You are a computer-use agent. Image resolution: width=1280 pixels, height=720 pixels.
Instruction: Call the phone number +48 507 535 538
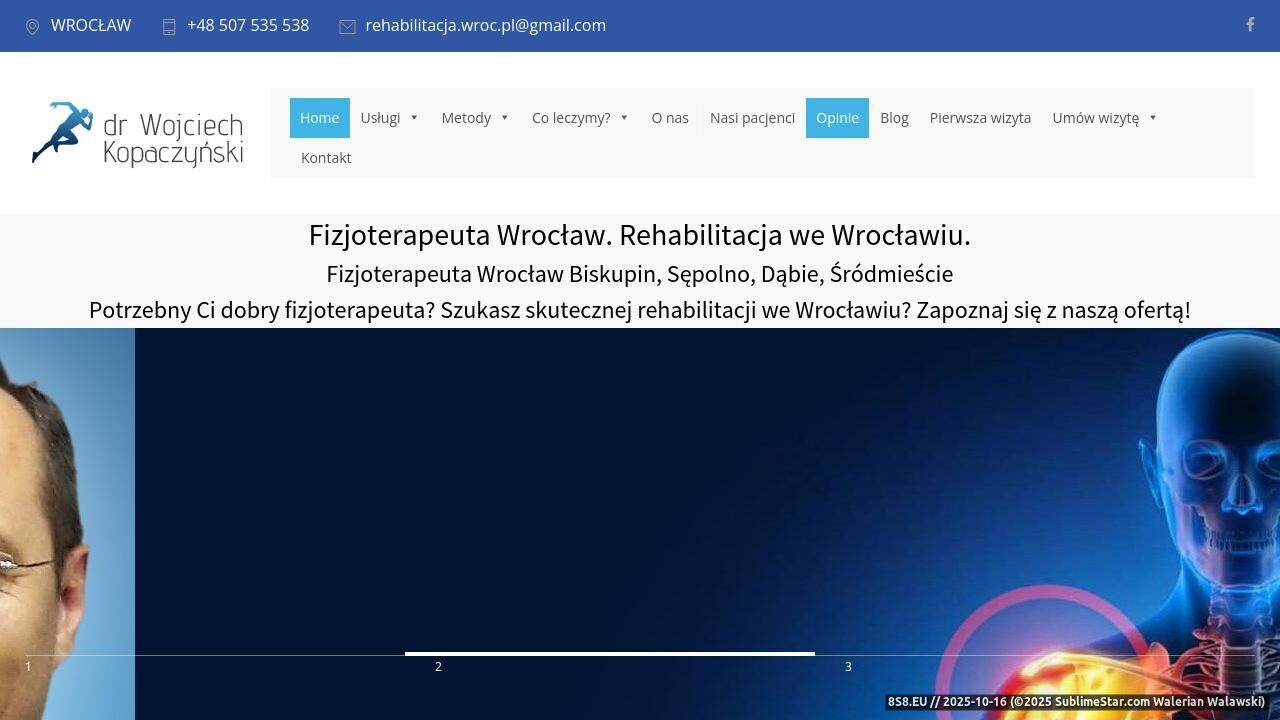pyautogui.click(x=248, y=26)
